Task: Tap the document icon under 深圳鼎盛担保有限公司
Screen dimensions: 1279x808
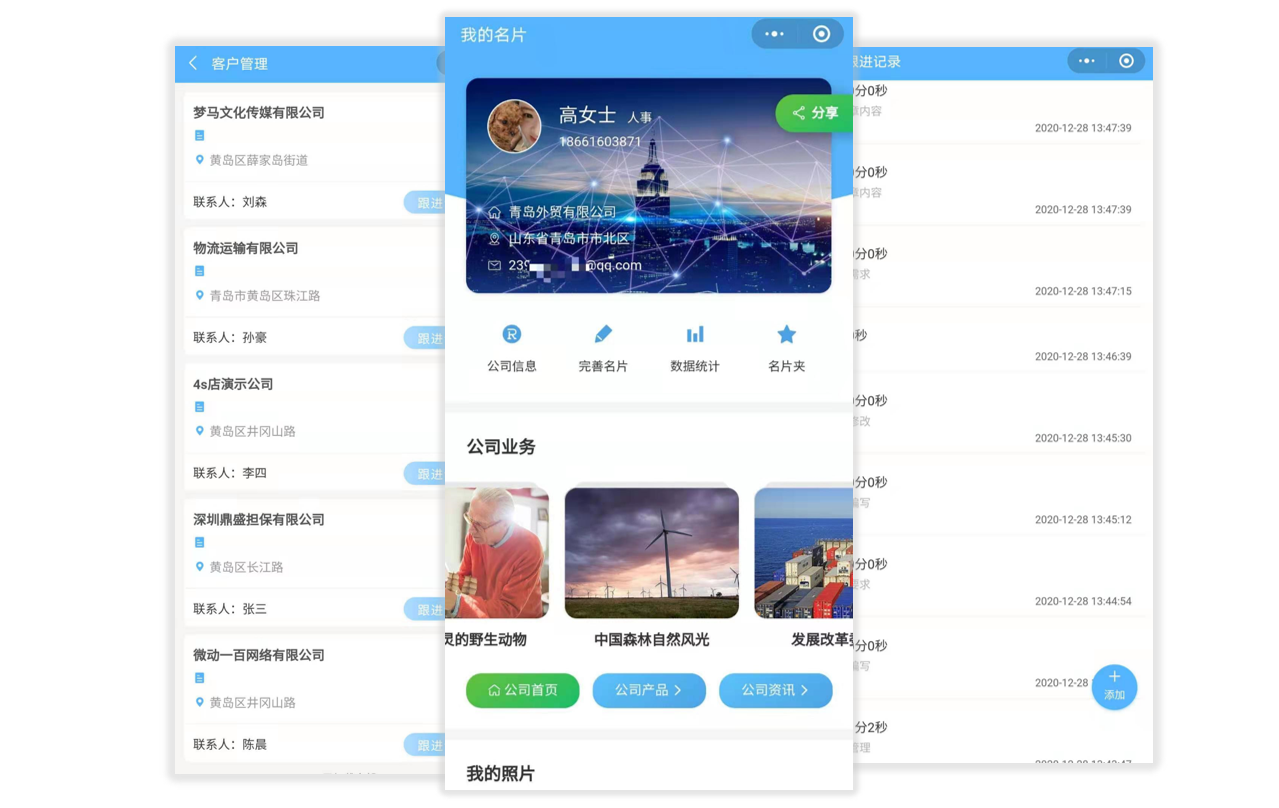Action: click(199, 542)
